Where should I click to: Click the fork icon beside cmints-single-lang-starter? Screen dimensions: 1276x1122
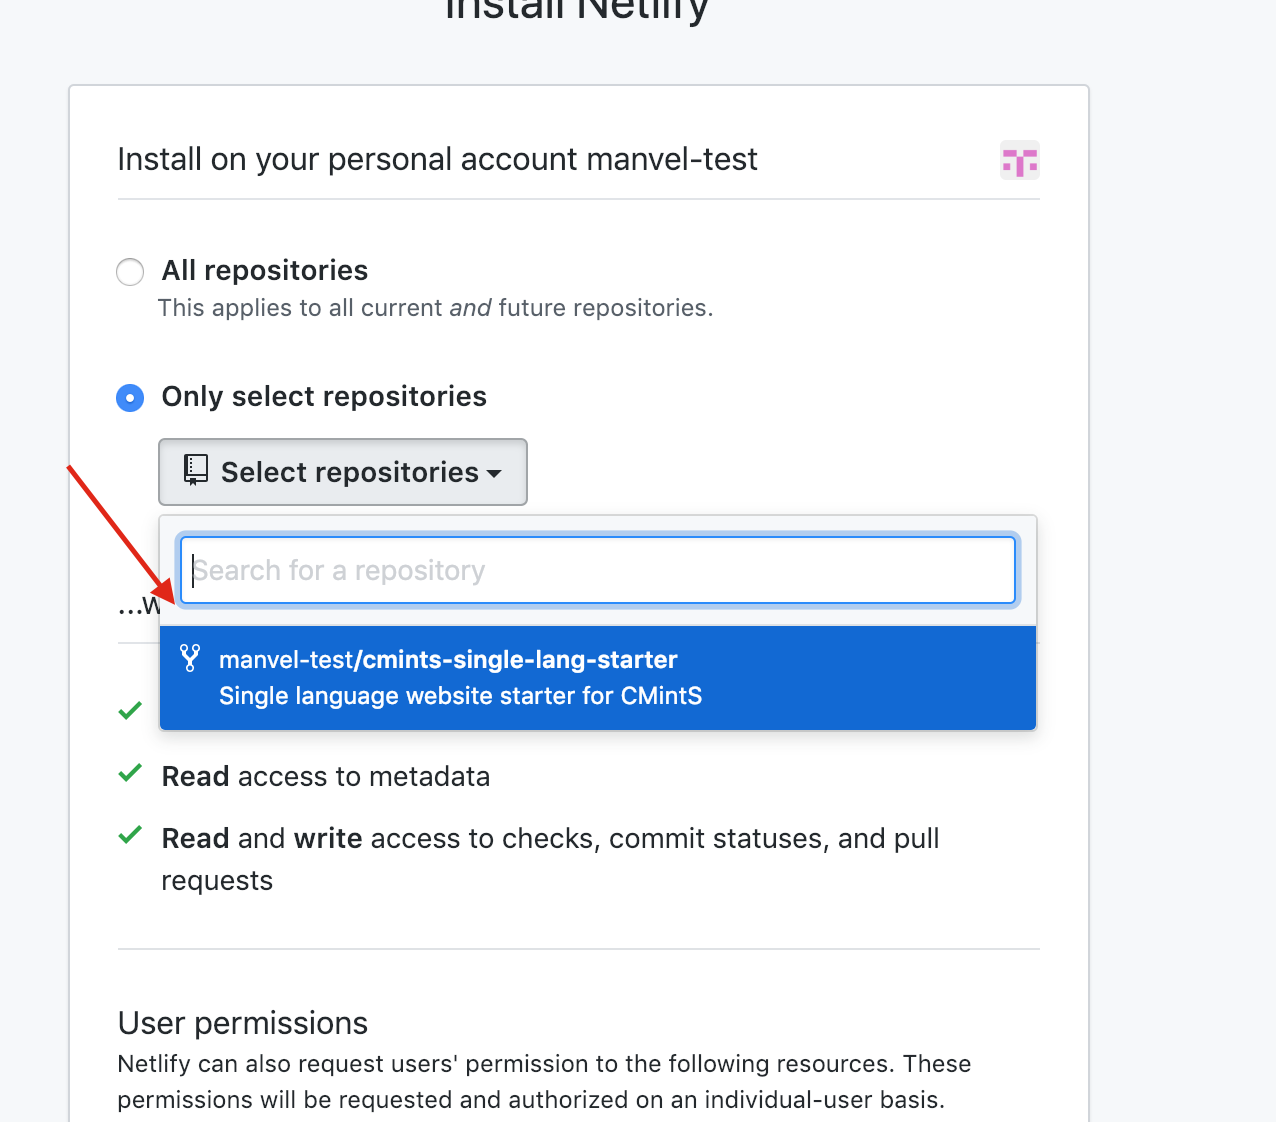coord(190,658)
